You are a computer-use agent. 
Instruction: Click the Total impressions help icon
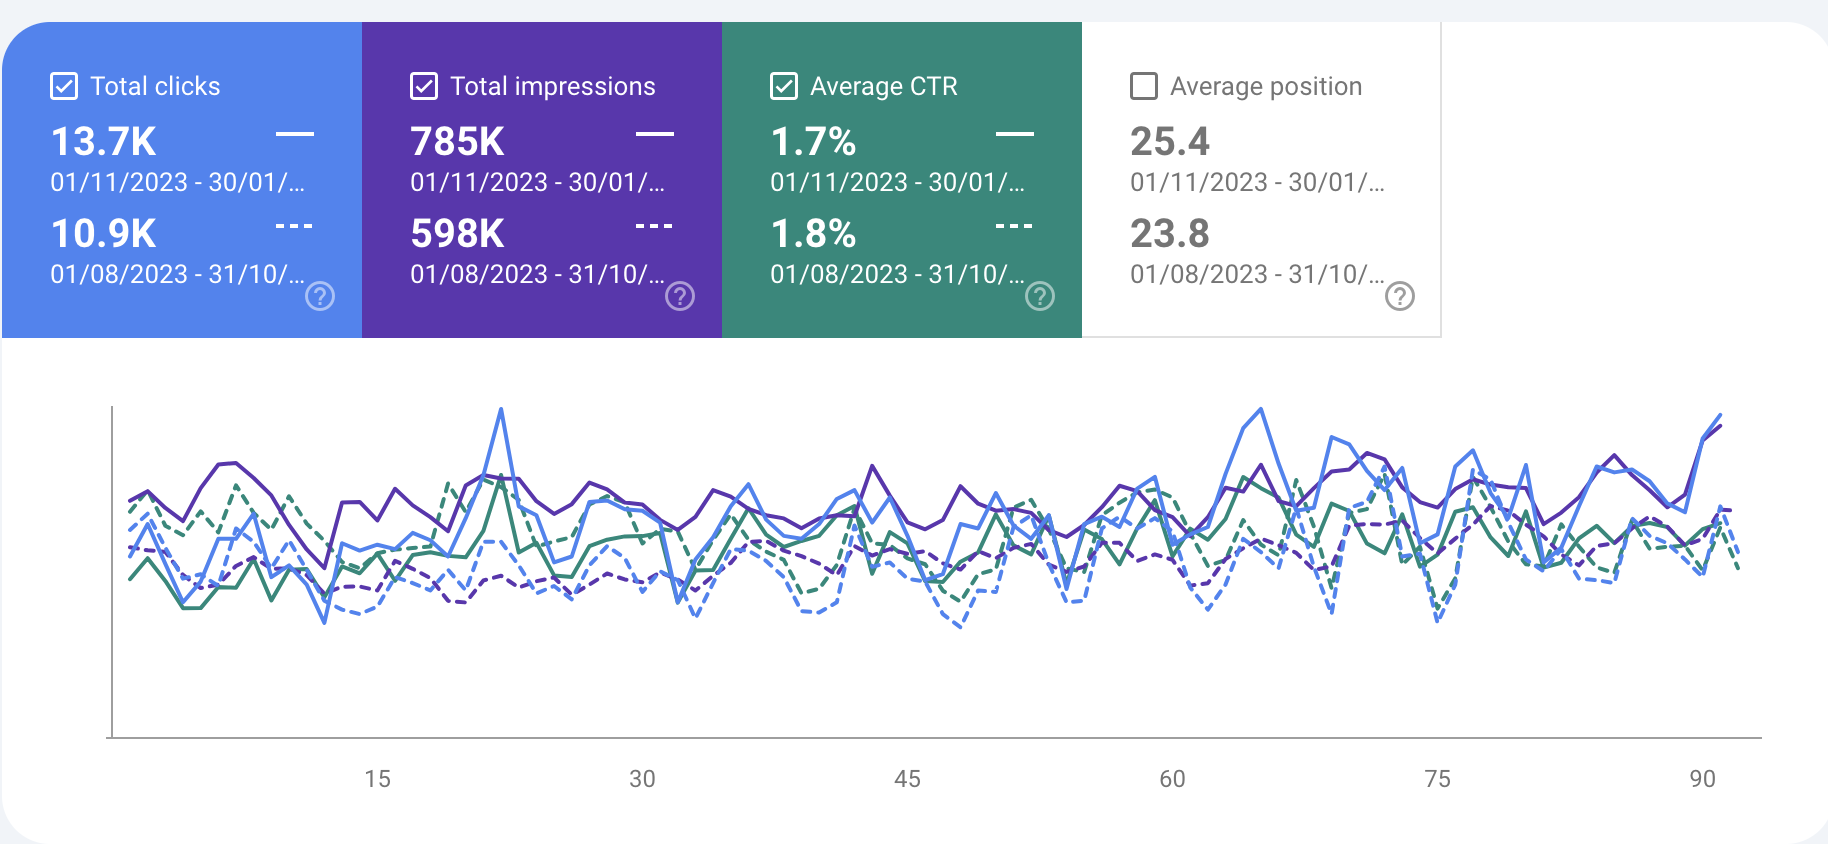pos(680,296)
